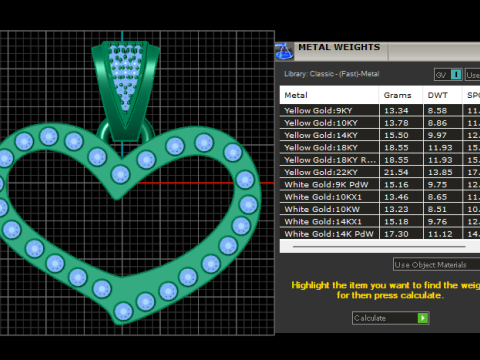Click the Metal Weights flask icon
This screenshot has width=480, height=360.
tap(284, 51)
